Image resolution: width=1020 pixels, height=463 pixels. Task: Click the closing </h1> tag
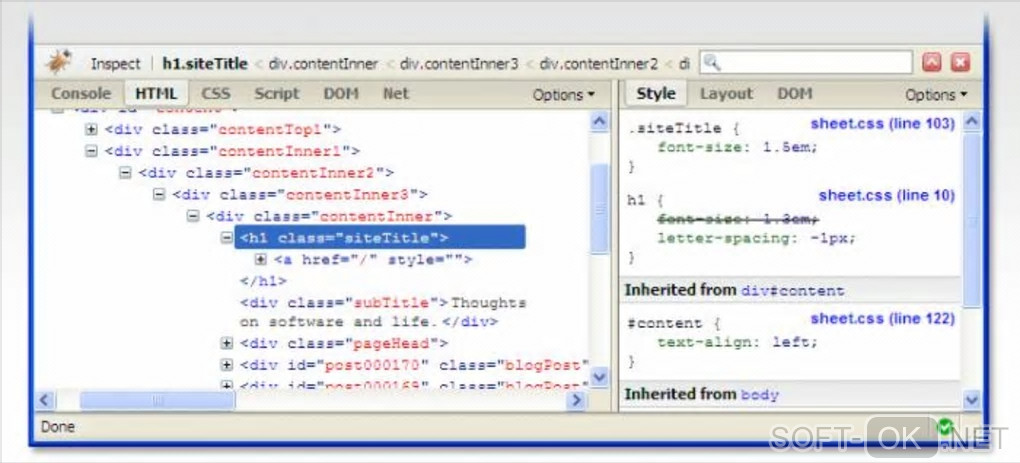263,281
